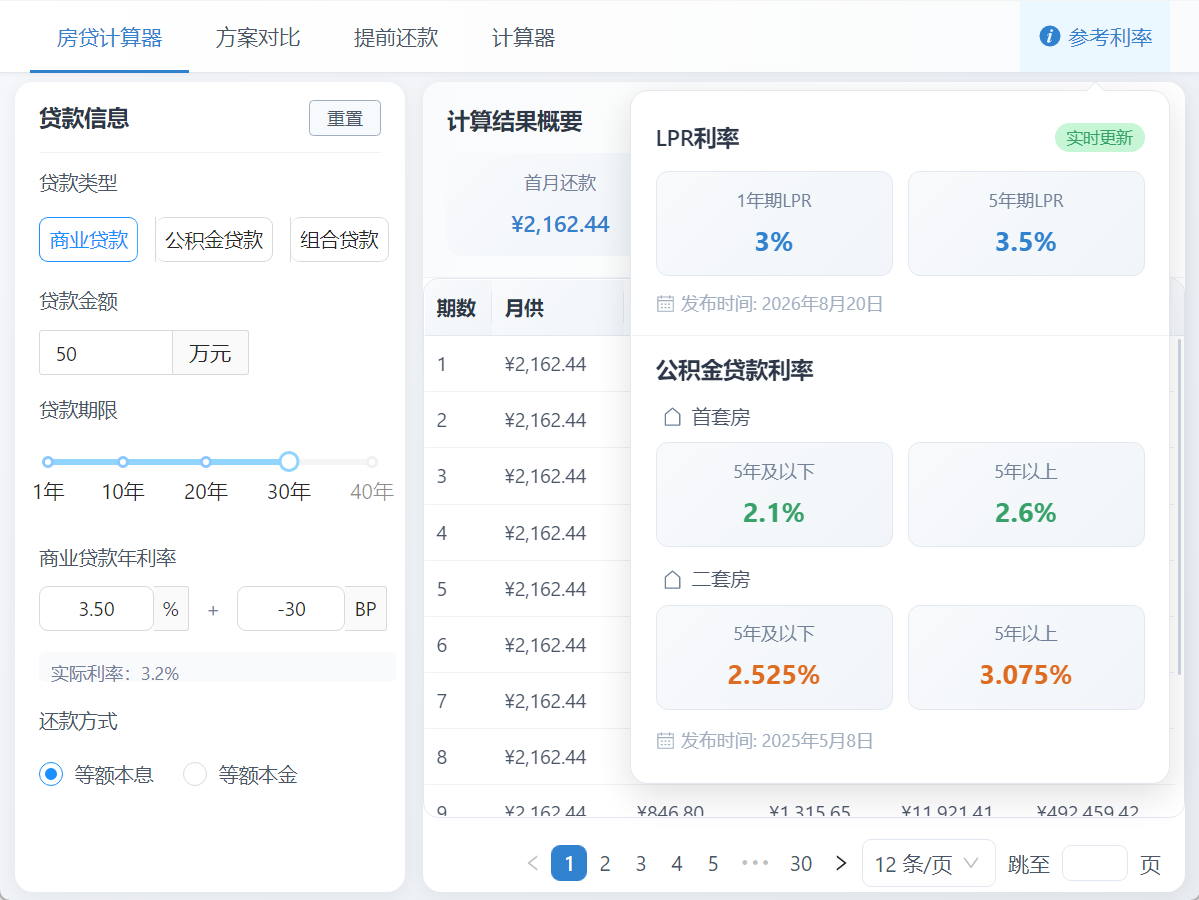
Task: Choose 商业贷款 loan type
Action: tap(89, 239)
